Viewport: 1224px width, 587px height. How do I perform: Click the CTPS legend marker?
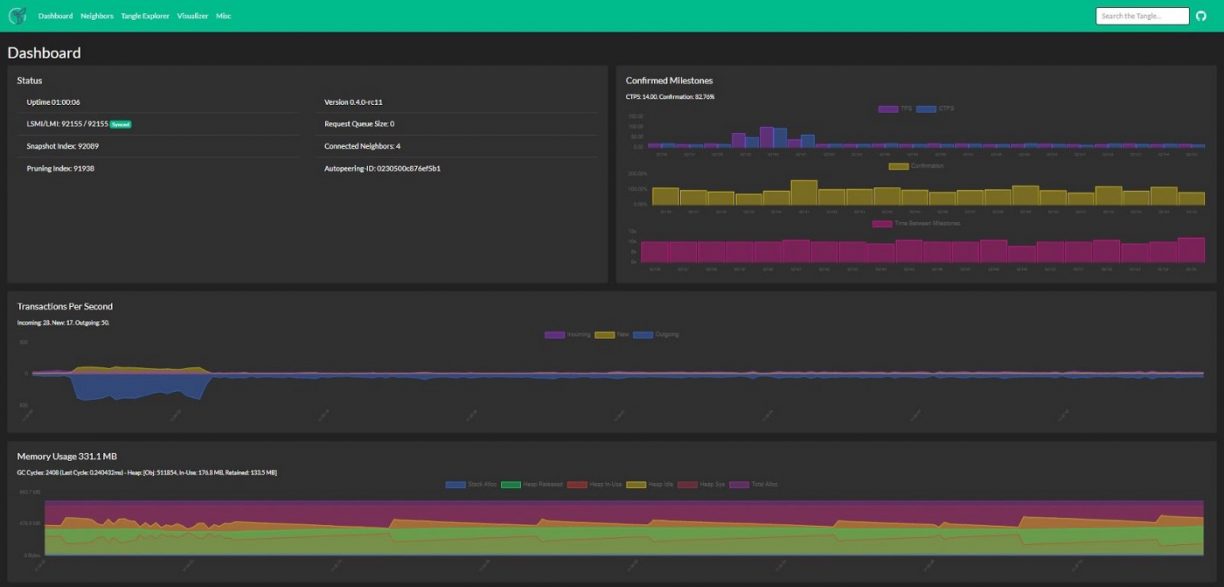[925, 108]
